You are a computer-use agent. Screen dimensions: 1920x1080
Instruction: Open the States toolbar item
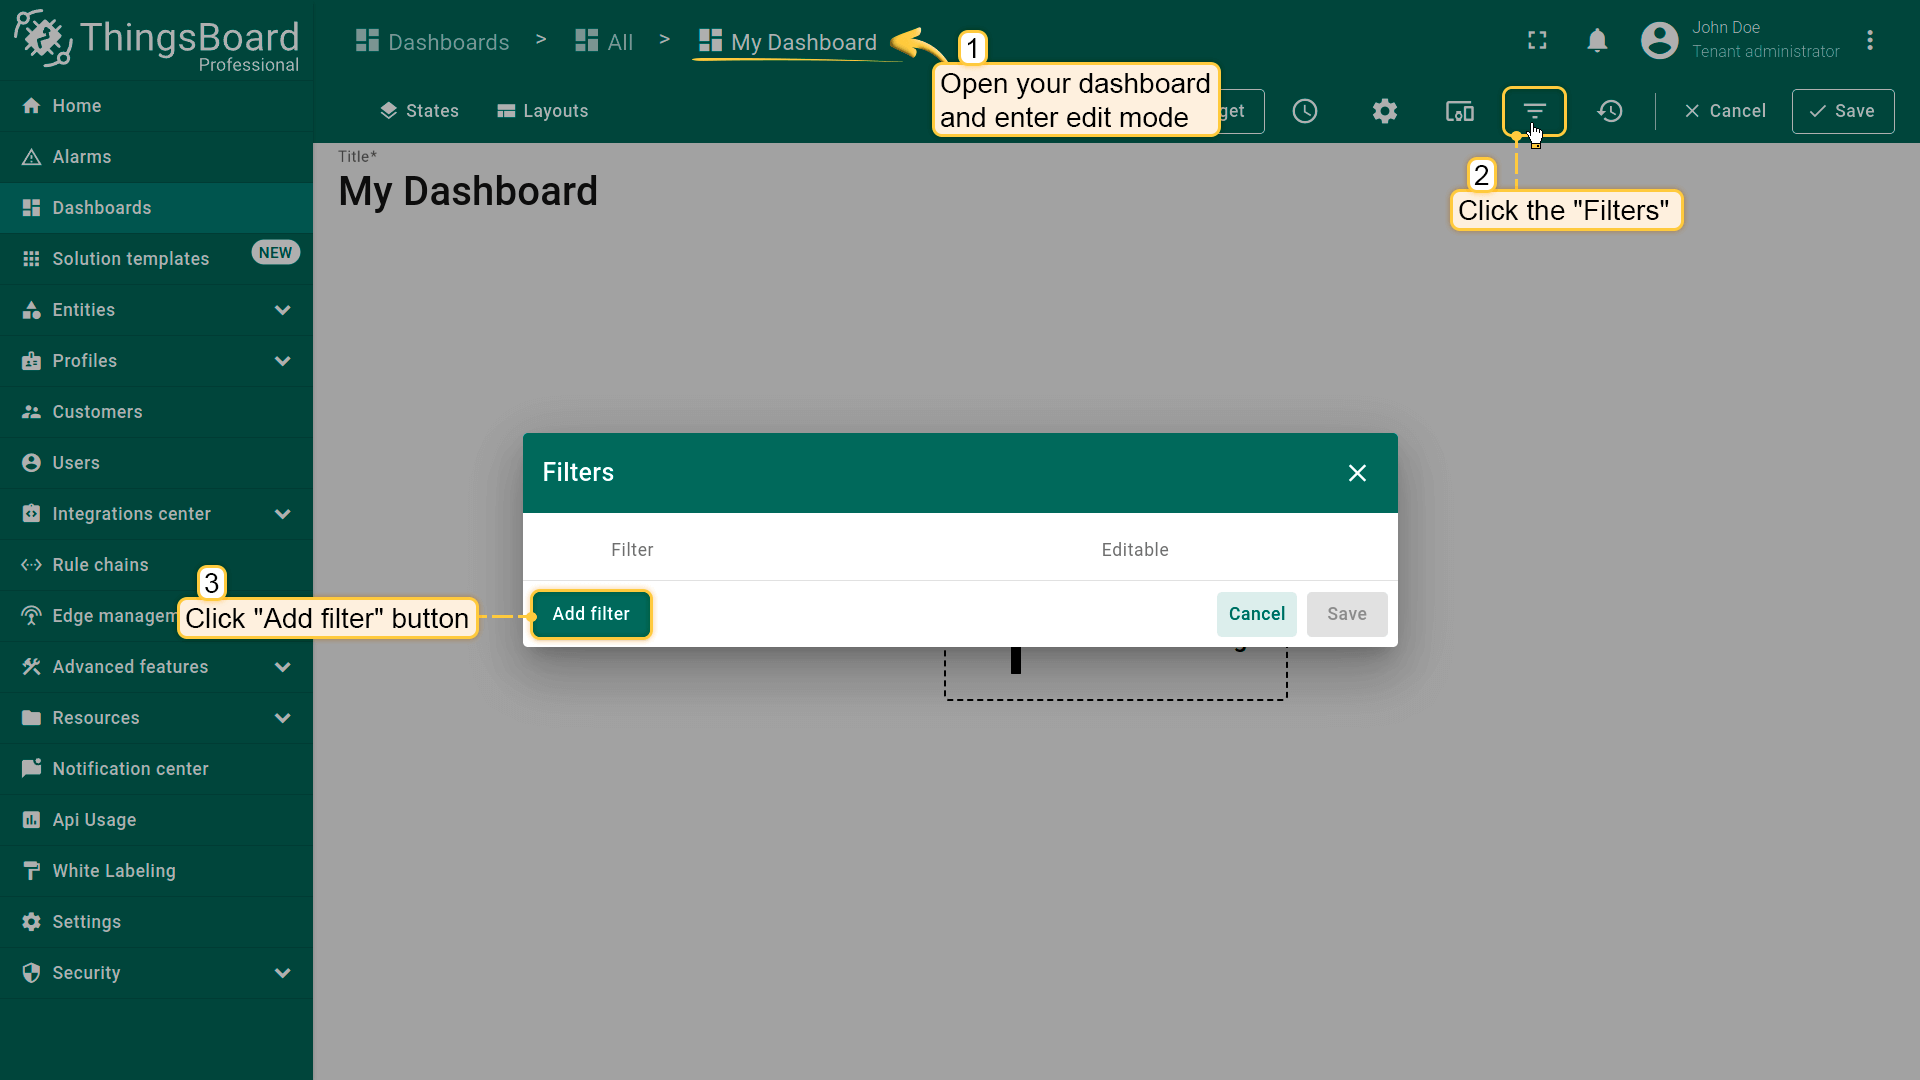tap(419, 111)
